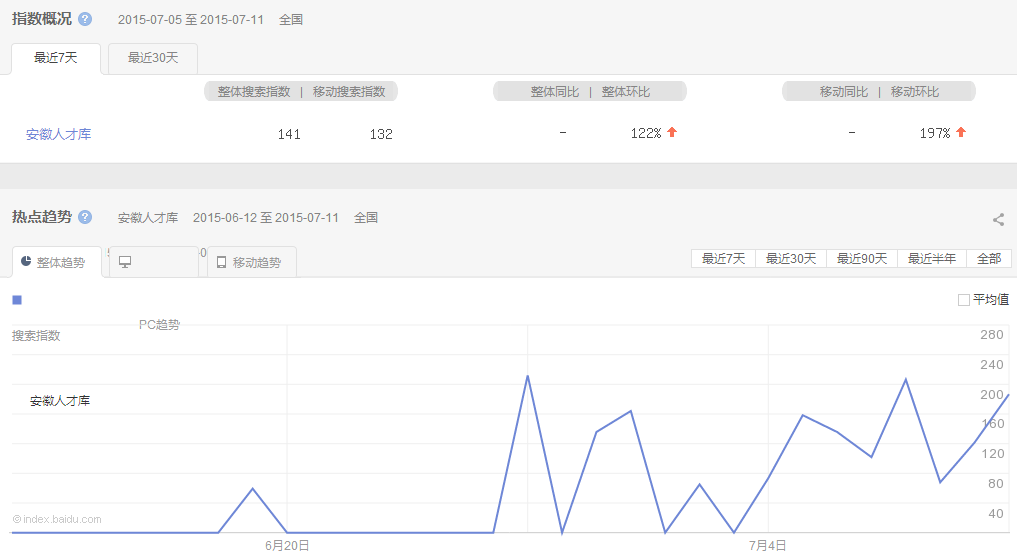Toggle the blue legend square for series
The height and width of the screenshot is (556, 1017).
point(17,299)
